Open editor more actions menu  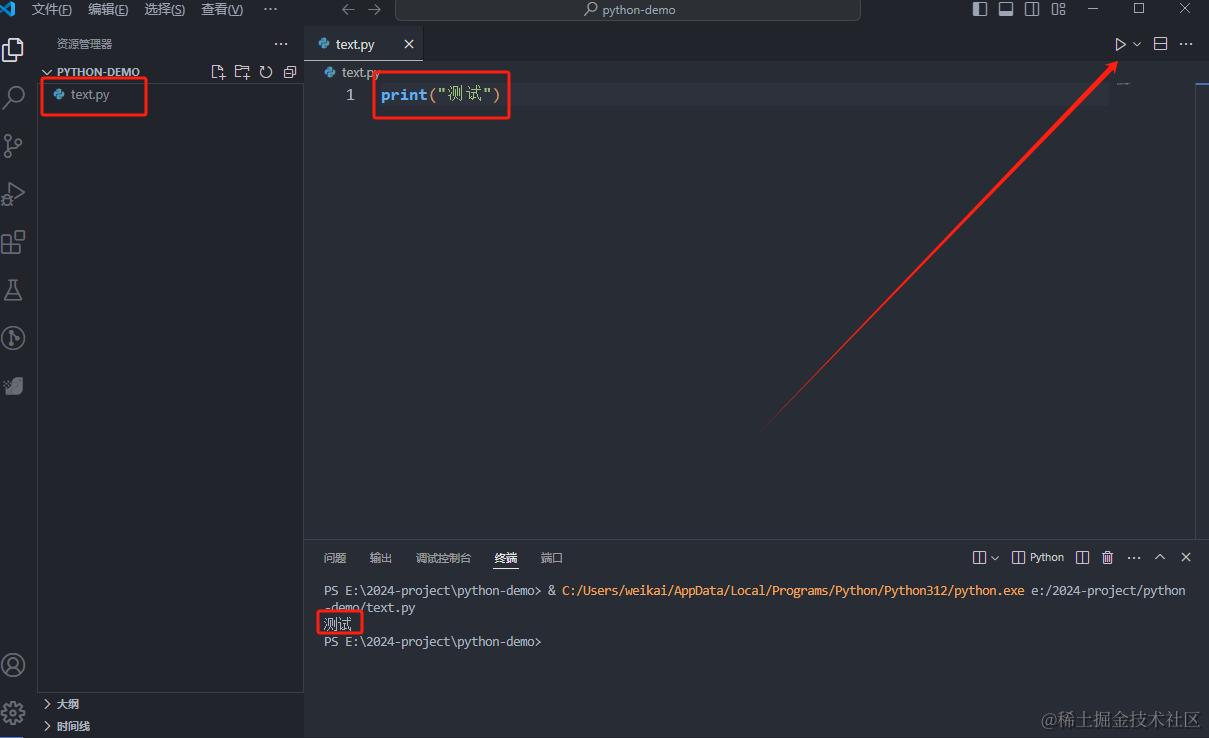click(x=1186, y=44)
